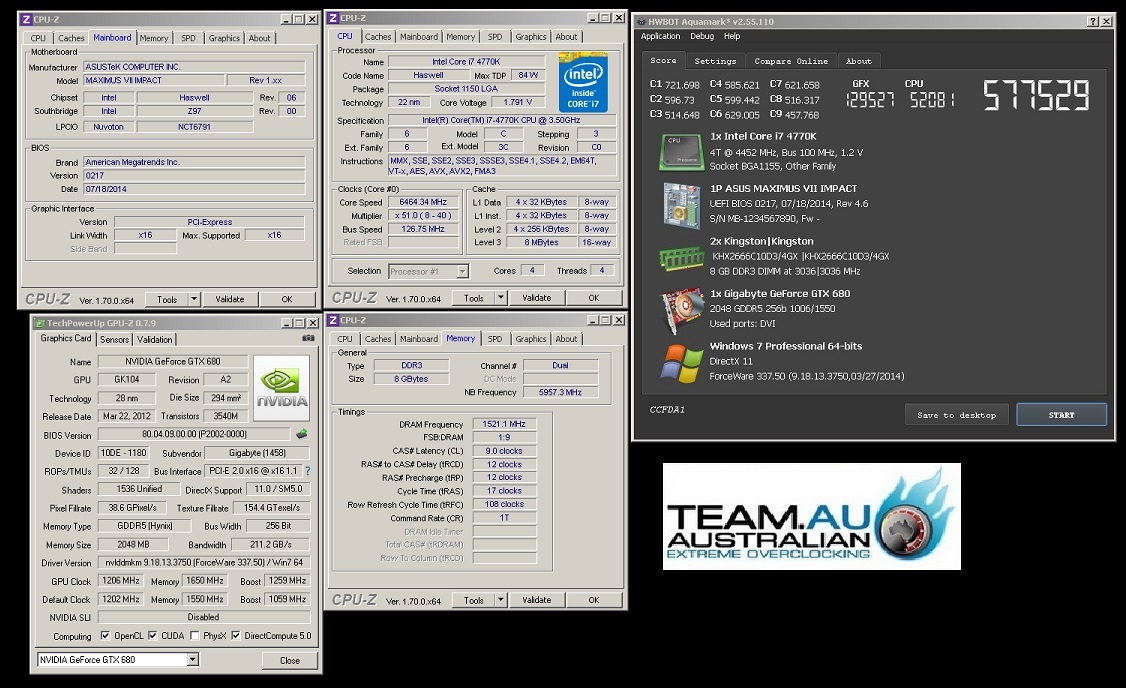Open the GPU selection dropdown in GPU-Z
This screenshot has width=1126, height=688.
pos(192,659)
